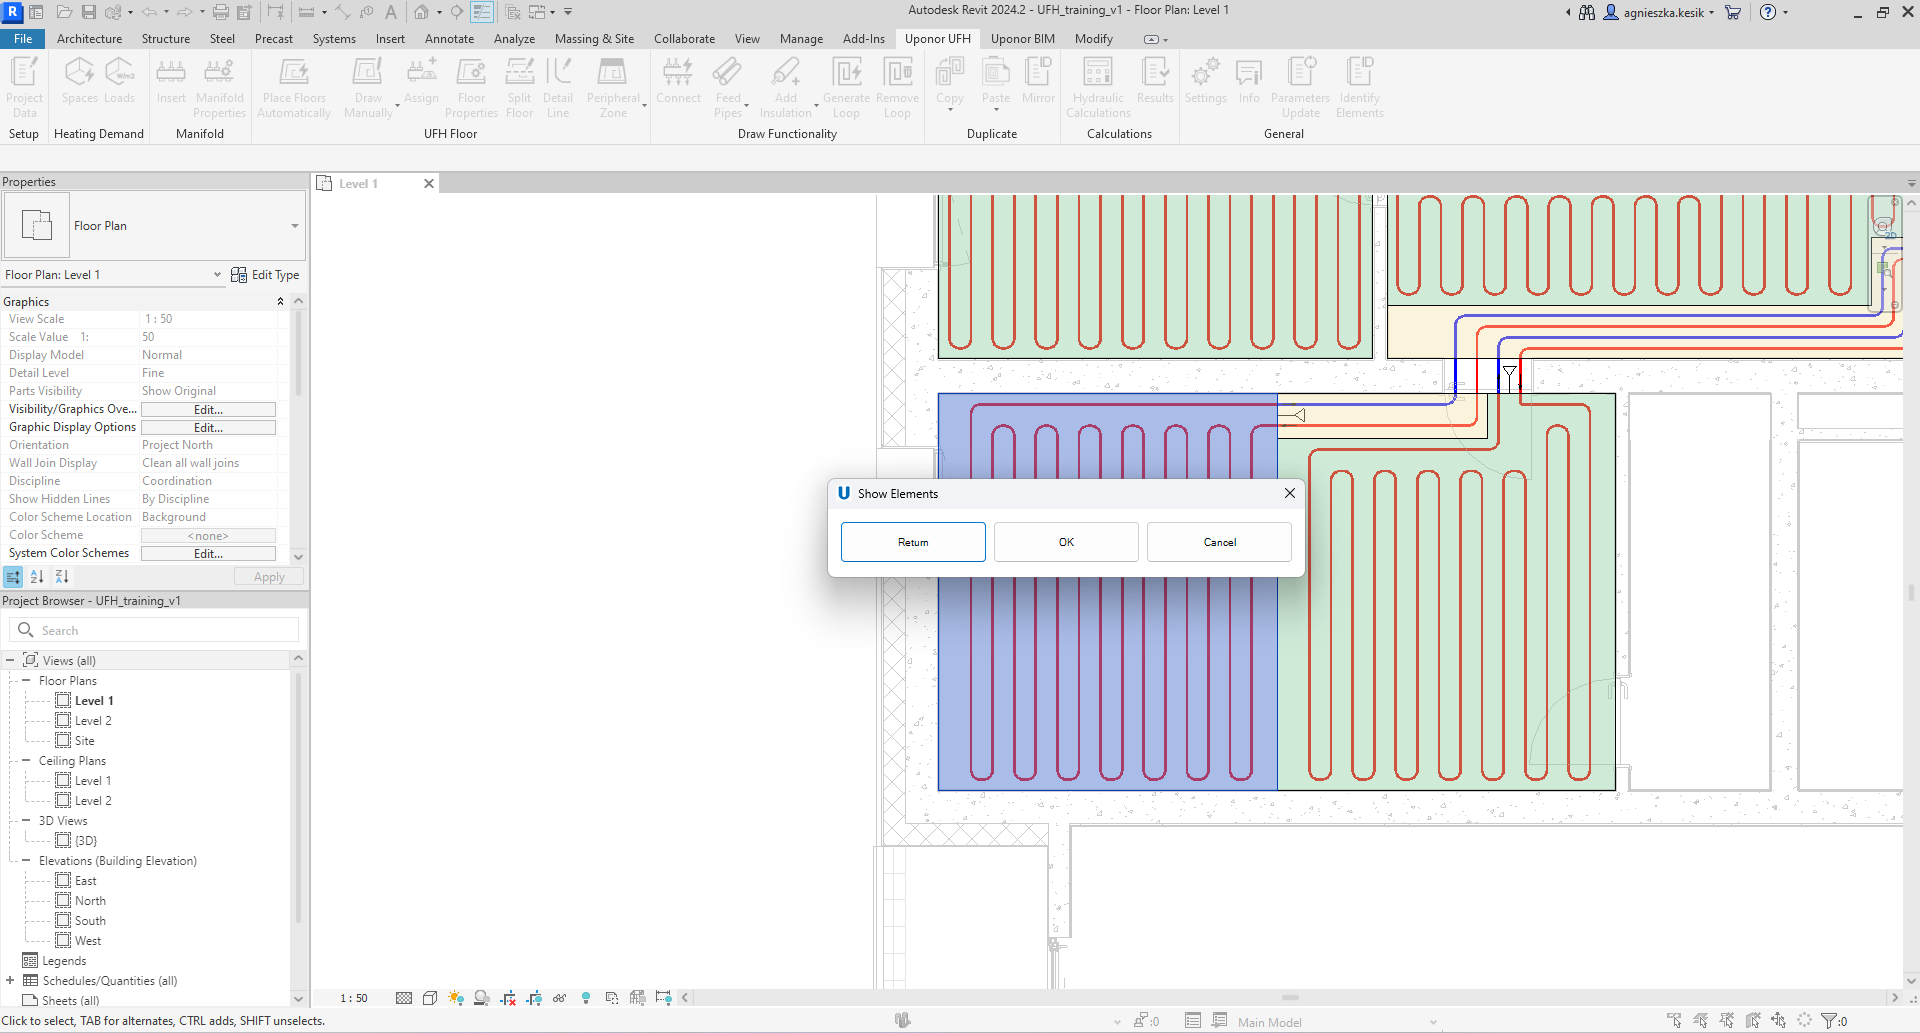Click Edit for System Color Schemes
This screenshot has width=1920, height=1033.
pyautogui.click(x=208, y=553)
